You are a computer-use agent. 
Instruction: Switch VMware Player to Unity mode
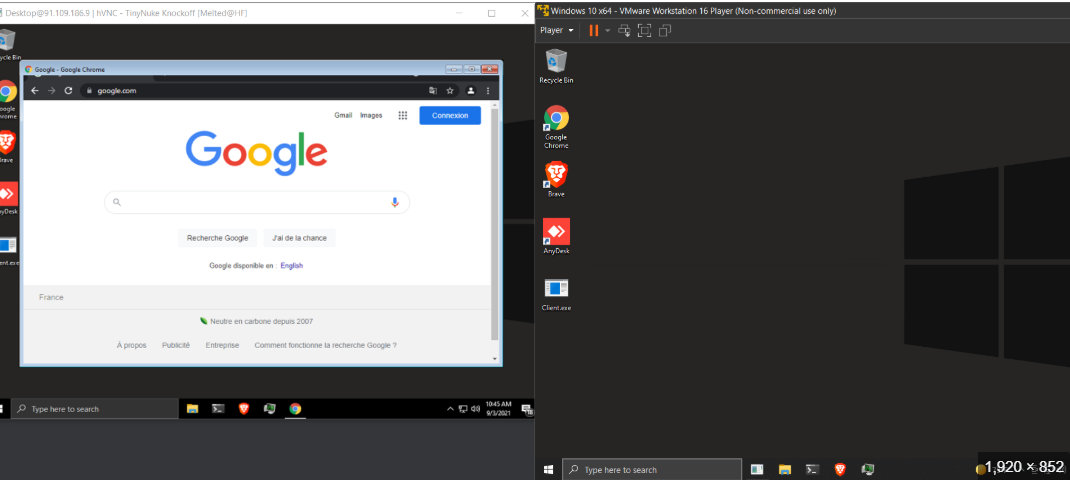pyautogui.click(x=664, y=31)
